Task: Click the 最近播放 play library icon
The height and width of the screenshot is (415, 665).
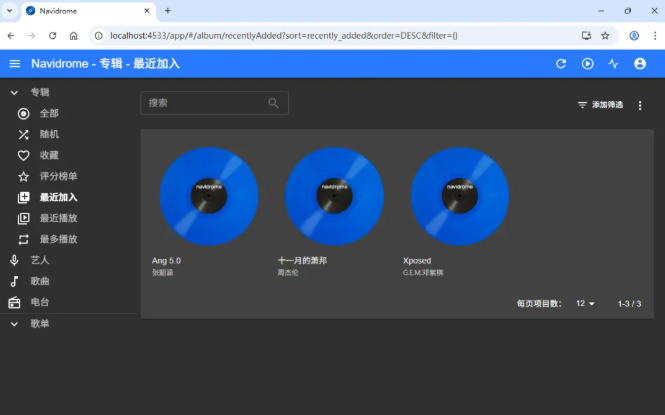Action: pos(23,218)
